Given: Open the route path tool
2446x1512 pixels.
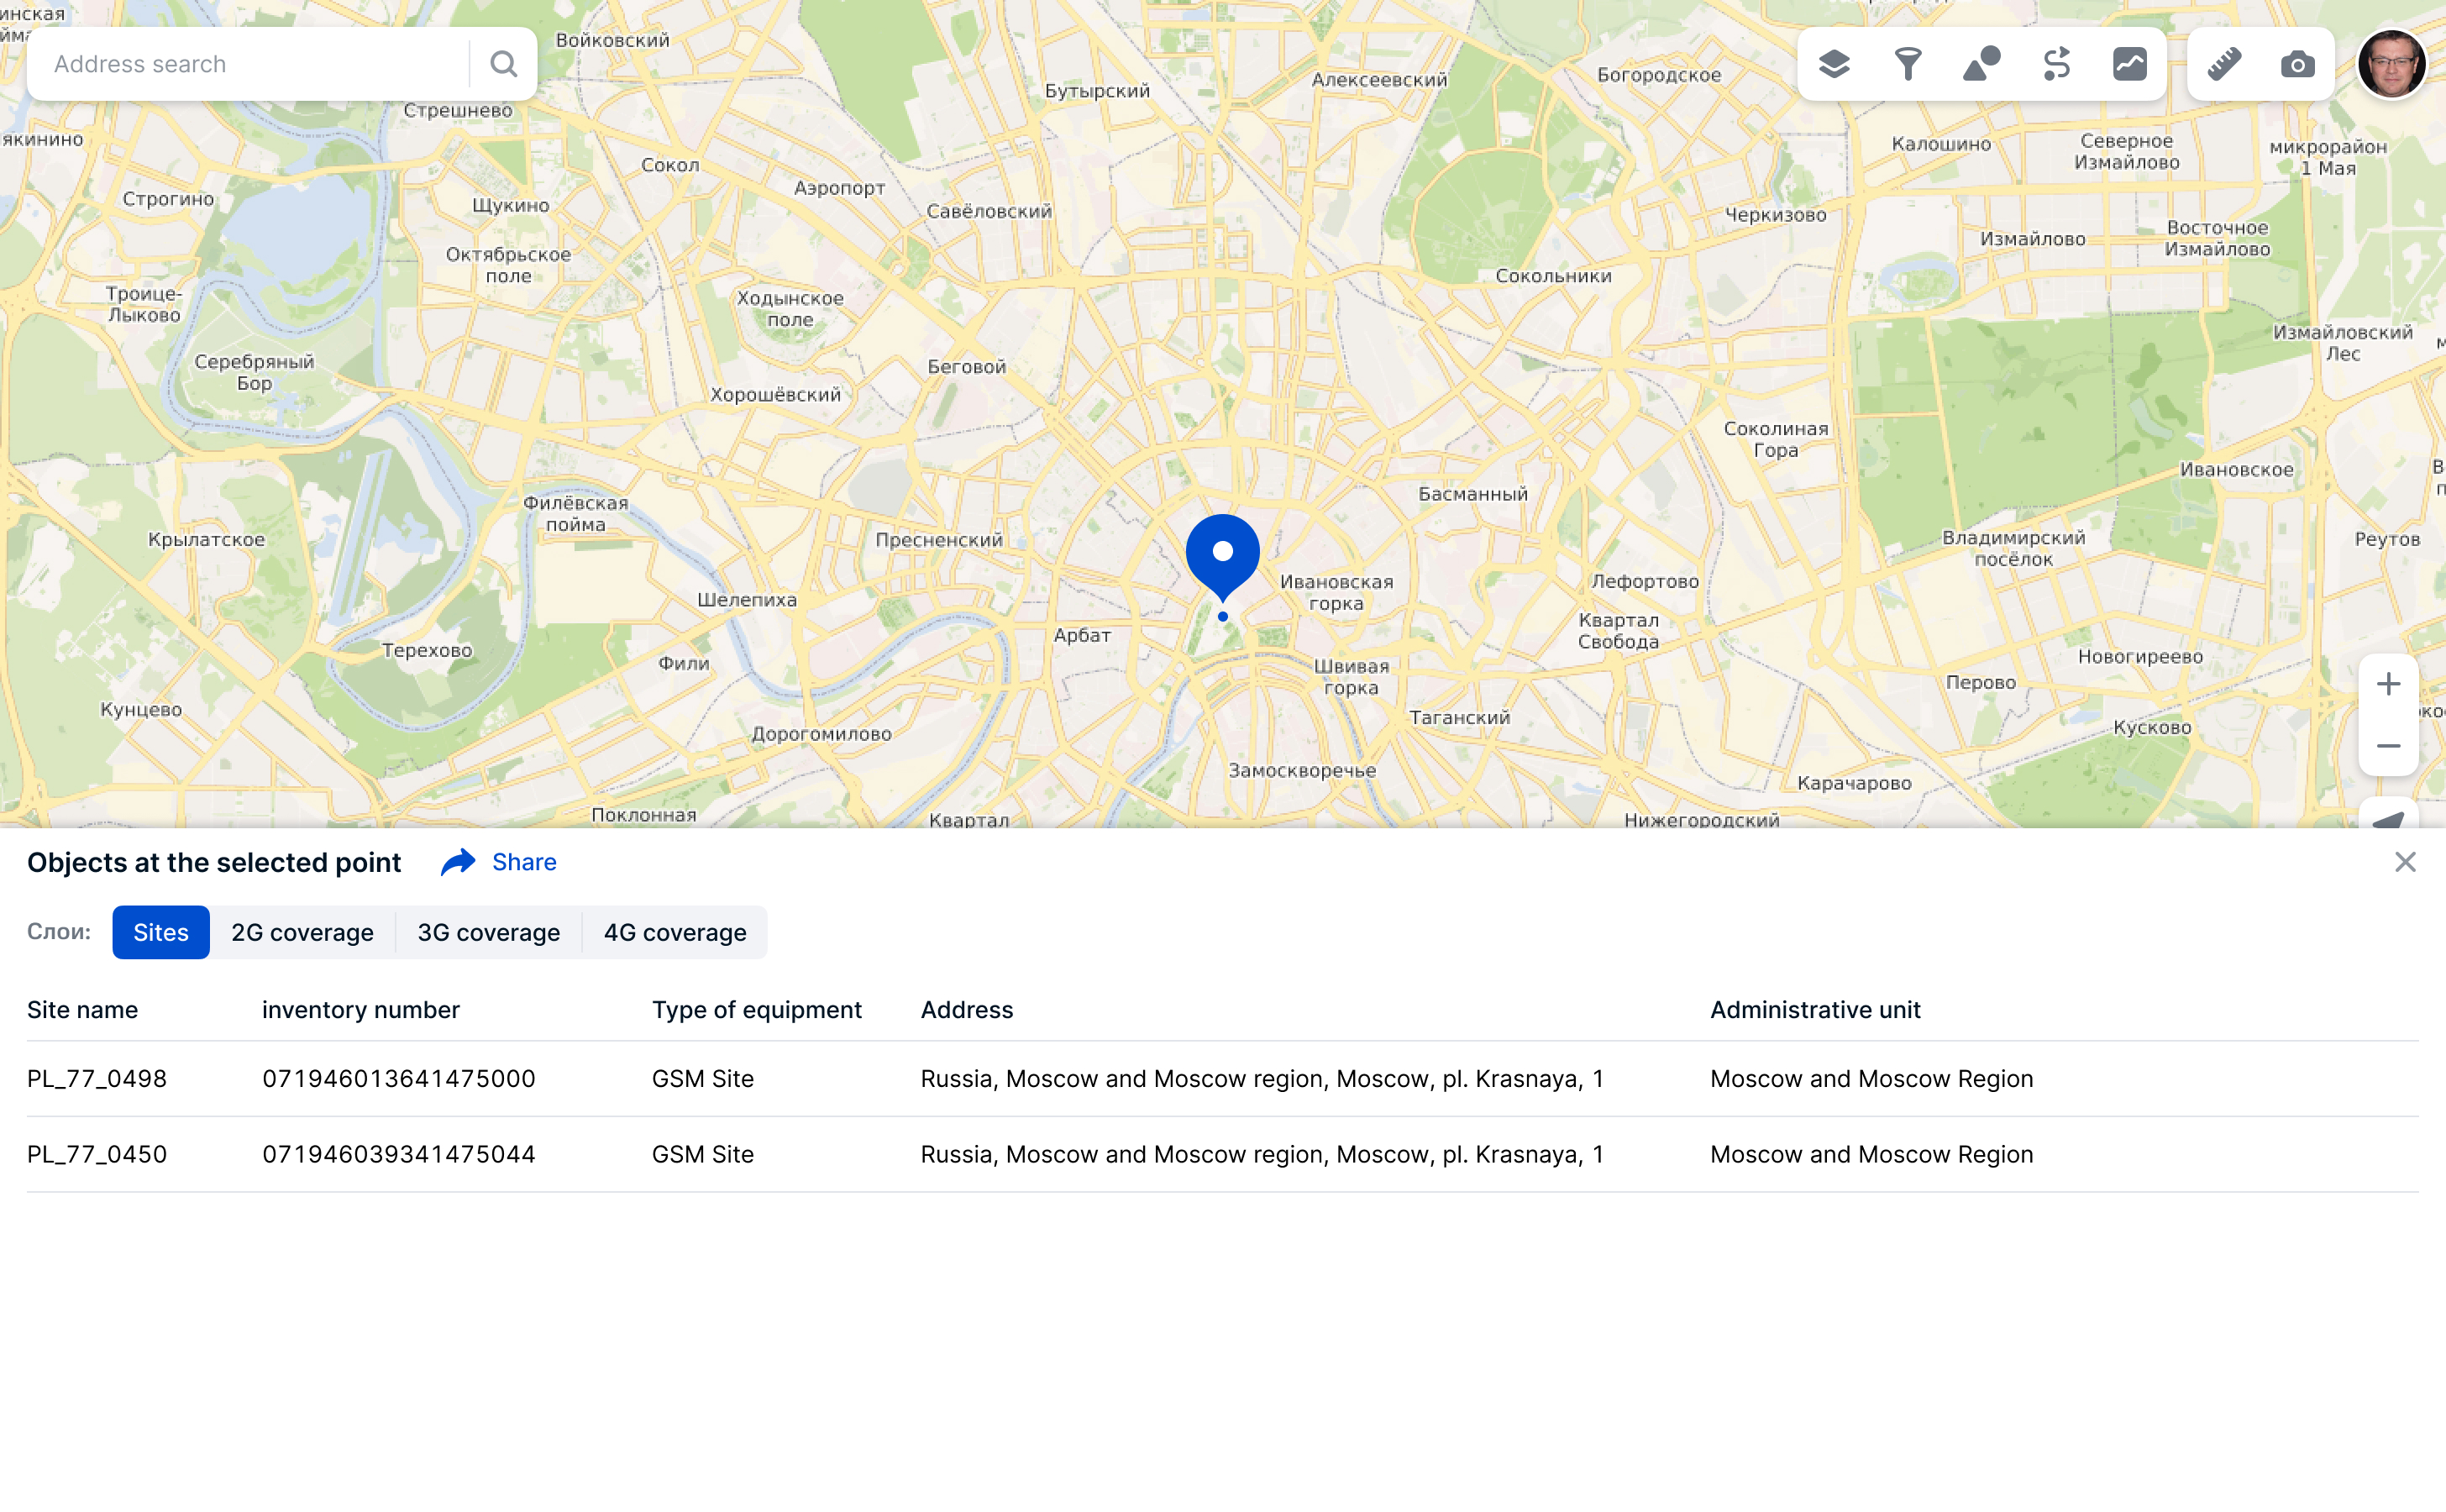Looking at the screenshot, I should [2056, 64].
